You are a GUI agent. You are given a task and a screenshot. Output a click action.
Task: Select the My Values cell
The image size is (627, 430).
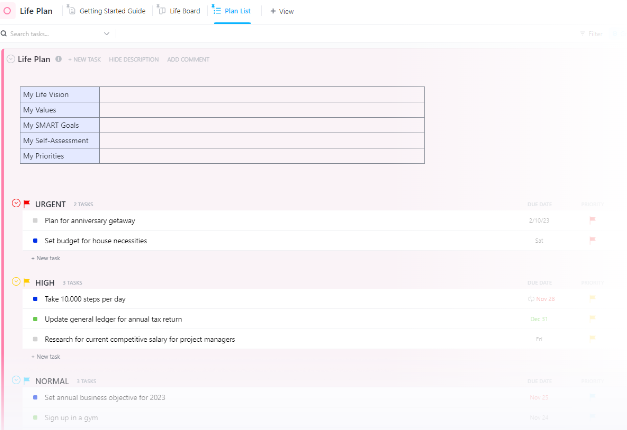click(x=60, y=110)
